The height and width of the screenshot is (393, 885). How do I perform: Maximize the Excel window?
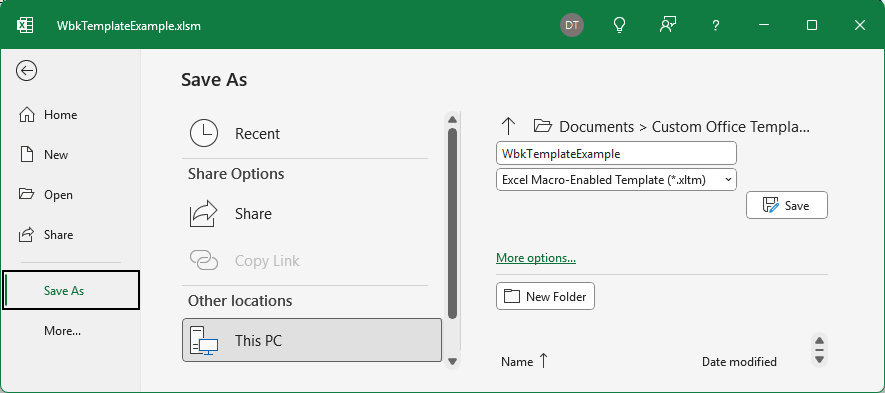tap(812, 25)
